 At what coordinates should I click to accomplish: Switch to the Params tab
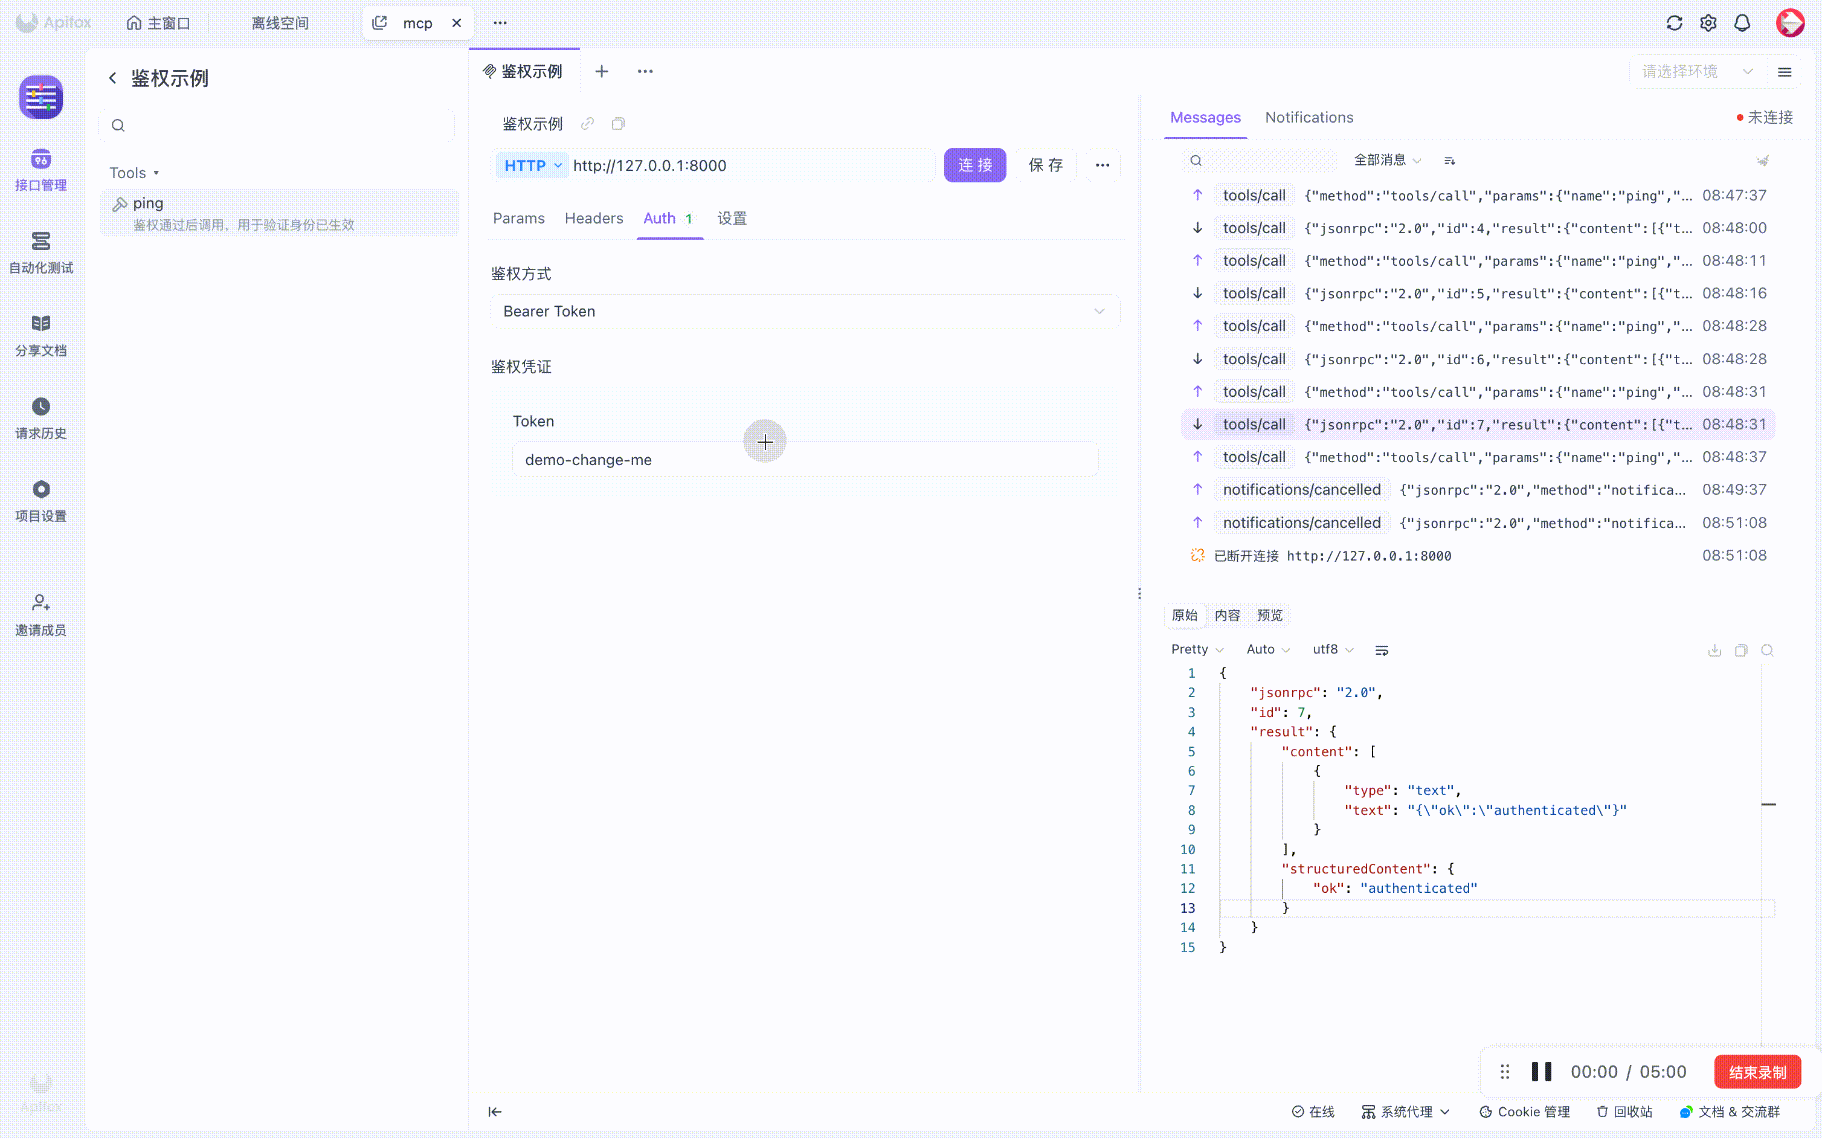pos(519,218)
